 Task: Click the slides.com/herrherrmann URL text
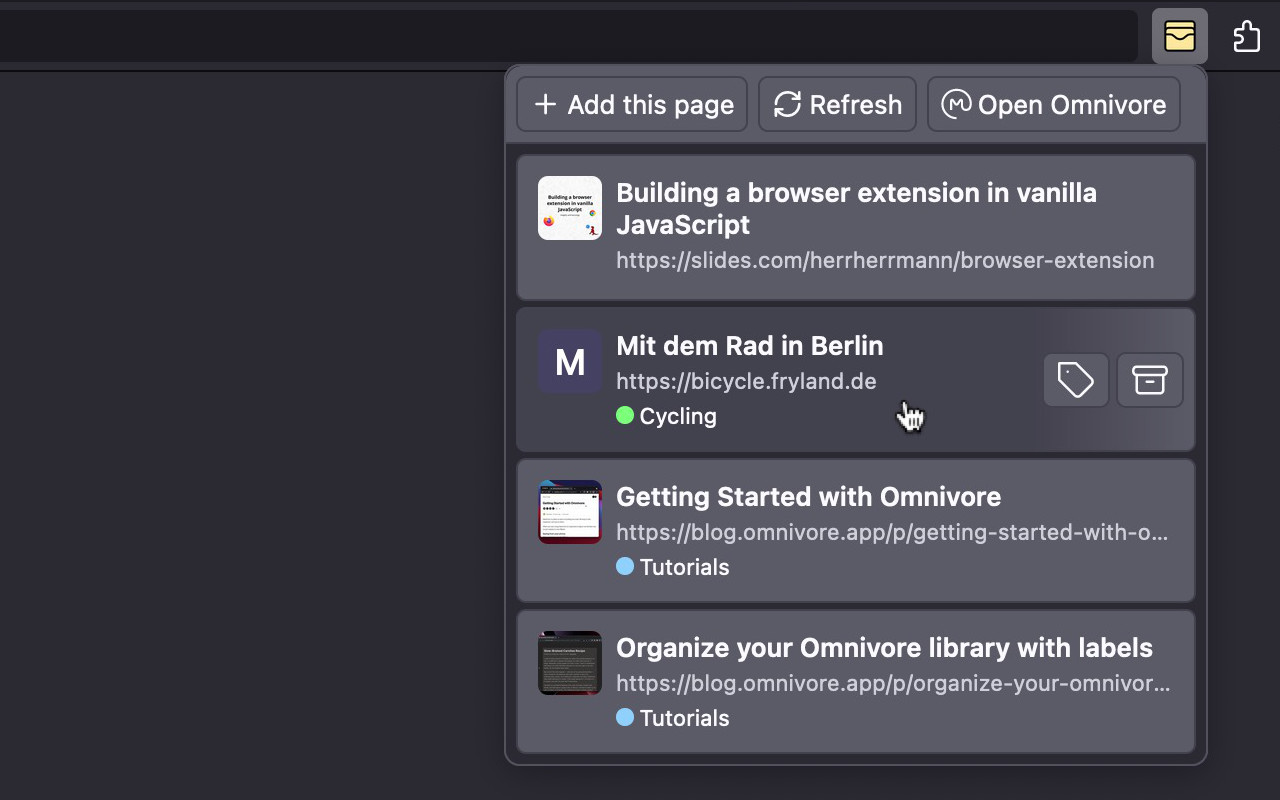[885, 260]
